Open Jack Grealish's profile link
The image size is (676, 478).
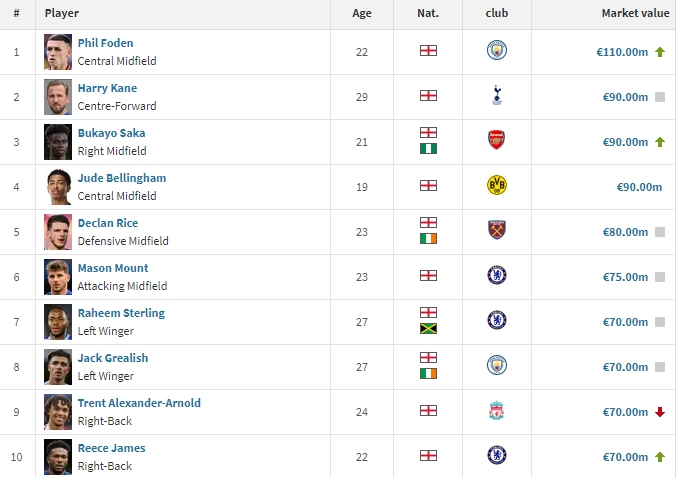(113, 358)
